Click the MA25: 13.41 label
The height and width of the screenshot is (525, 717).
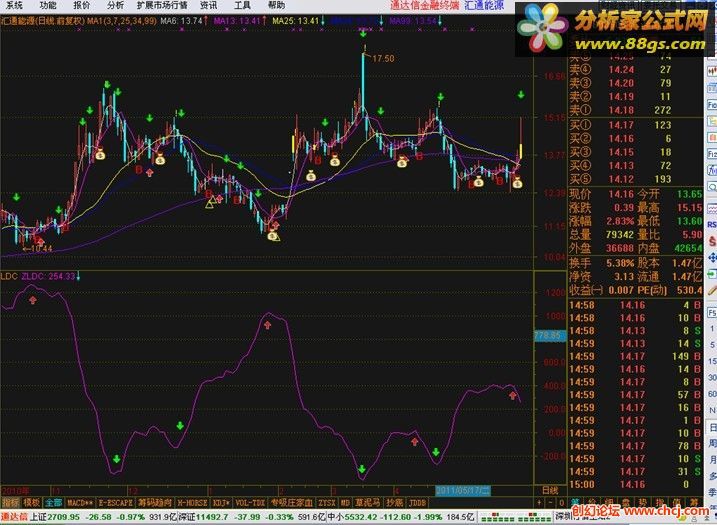tap(297, 21)
